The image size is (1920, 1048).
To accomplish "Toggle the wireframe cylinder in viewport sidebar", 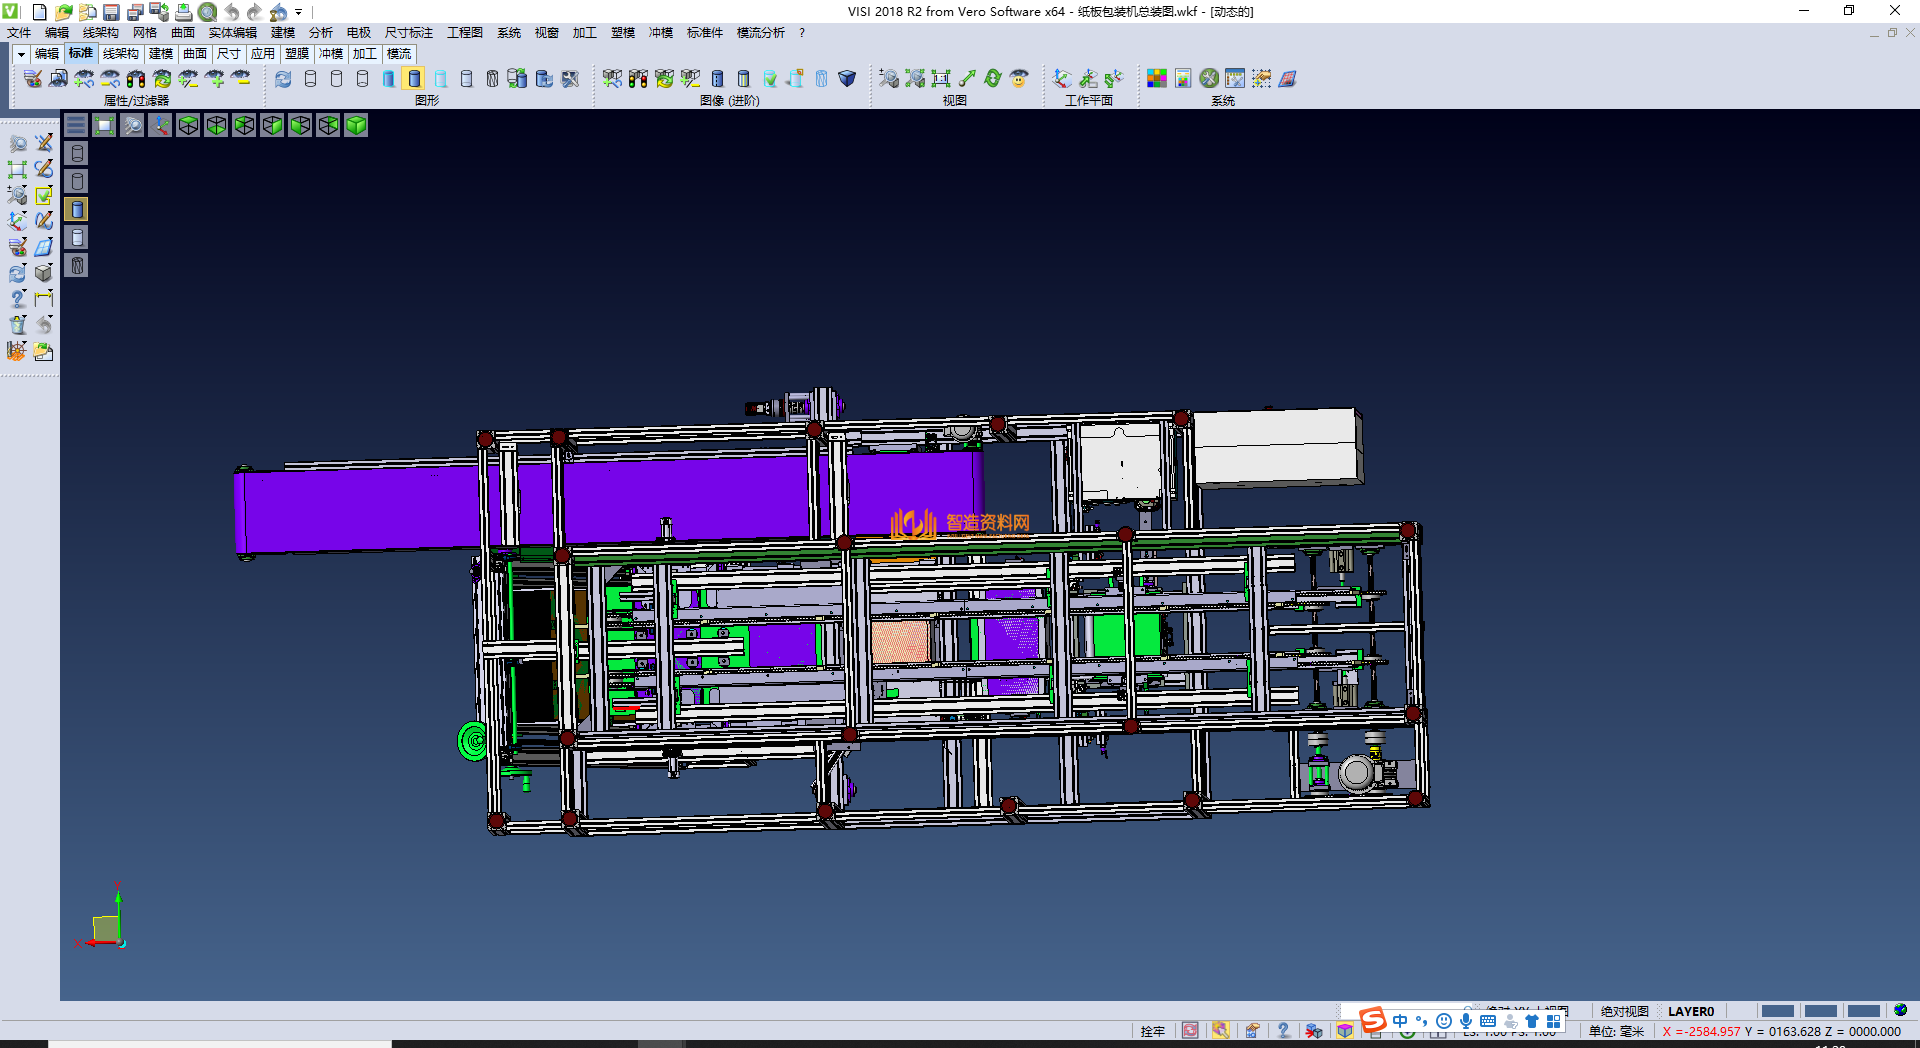I will (77, 153).
